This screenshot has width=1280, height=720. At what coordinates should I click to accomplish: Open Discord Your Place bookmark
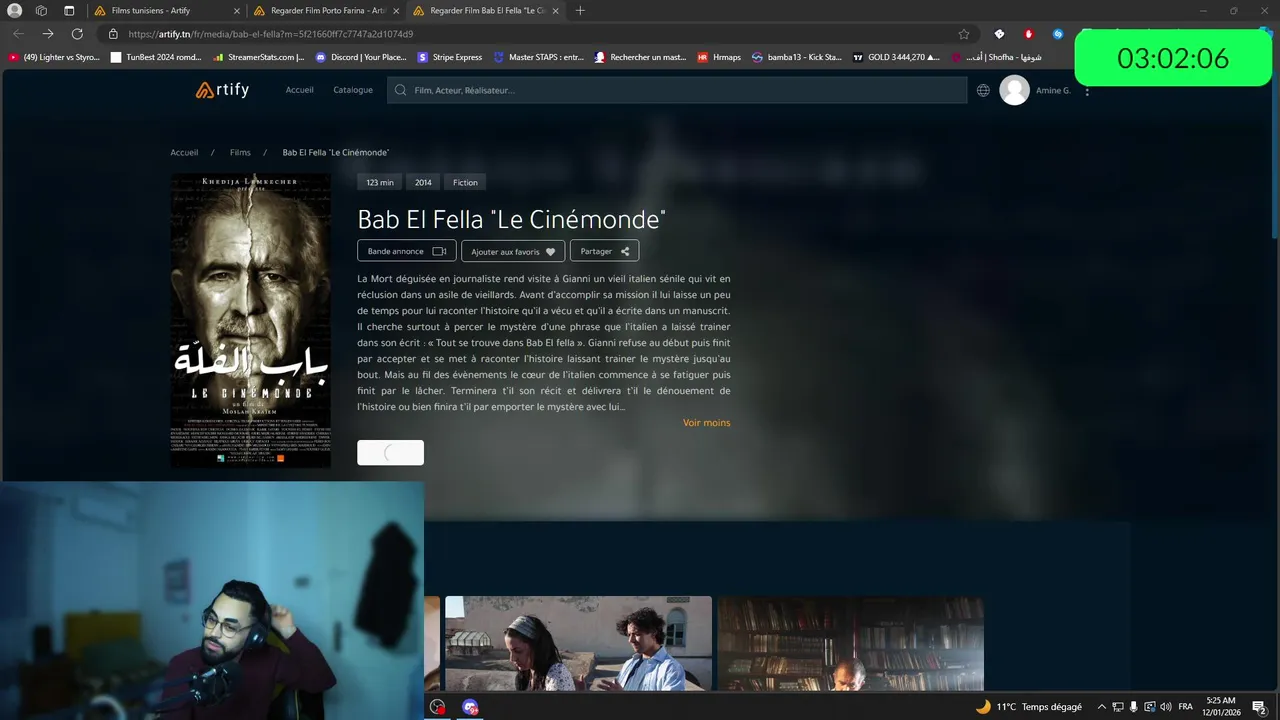coord(361,57)
